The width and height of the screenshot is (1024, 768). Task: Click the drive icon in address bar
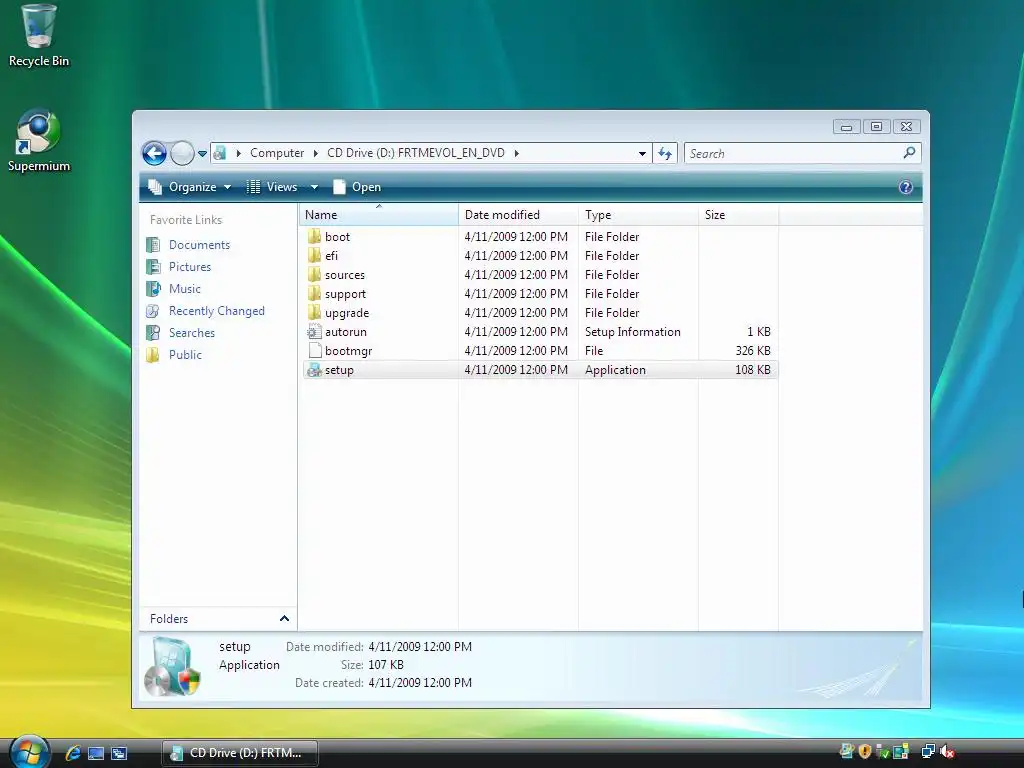point(220,153)
